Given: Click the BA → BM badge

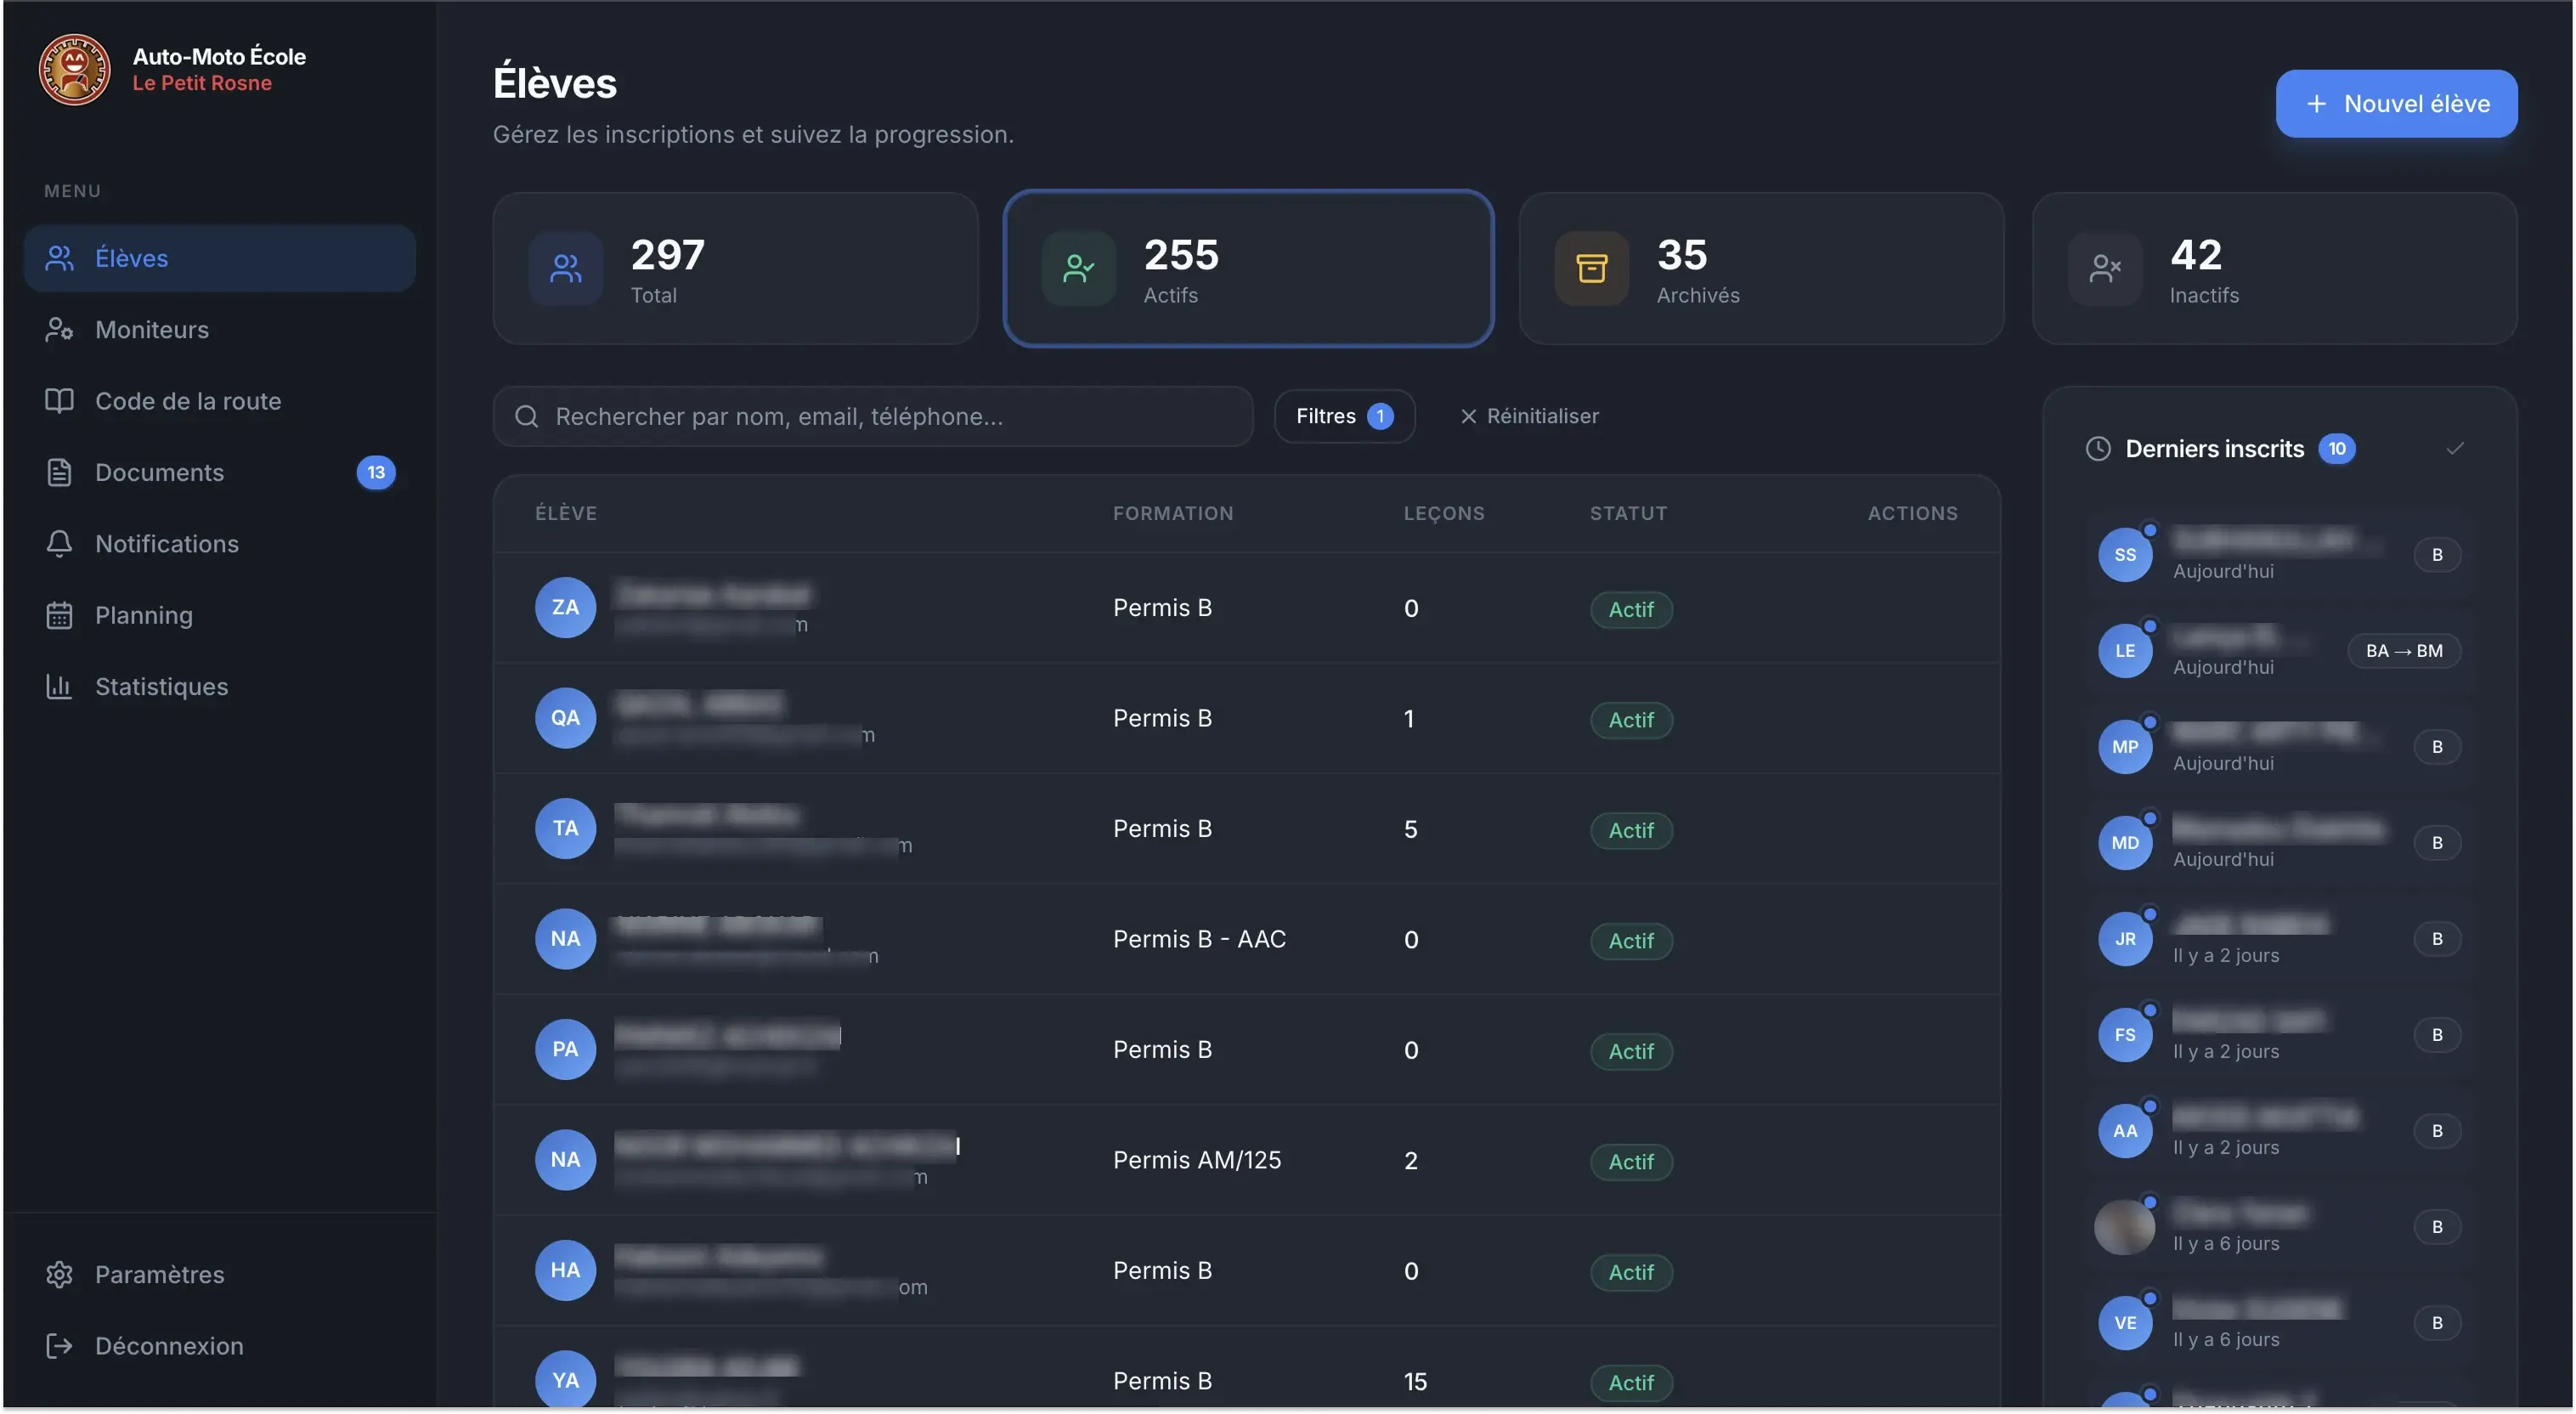Looking at the screenshot, I should (x=2403, y=651).
